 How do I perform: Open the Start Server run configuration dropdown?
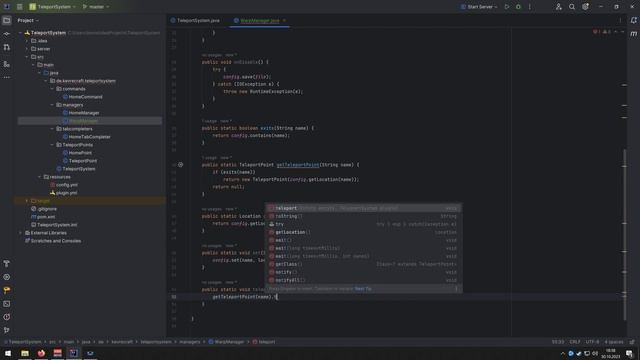tap(479, 7)
